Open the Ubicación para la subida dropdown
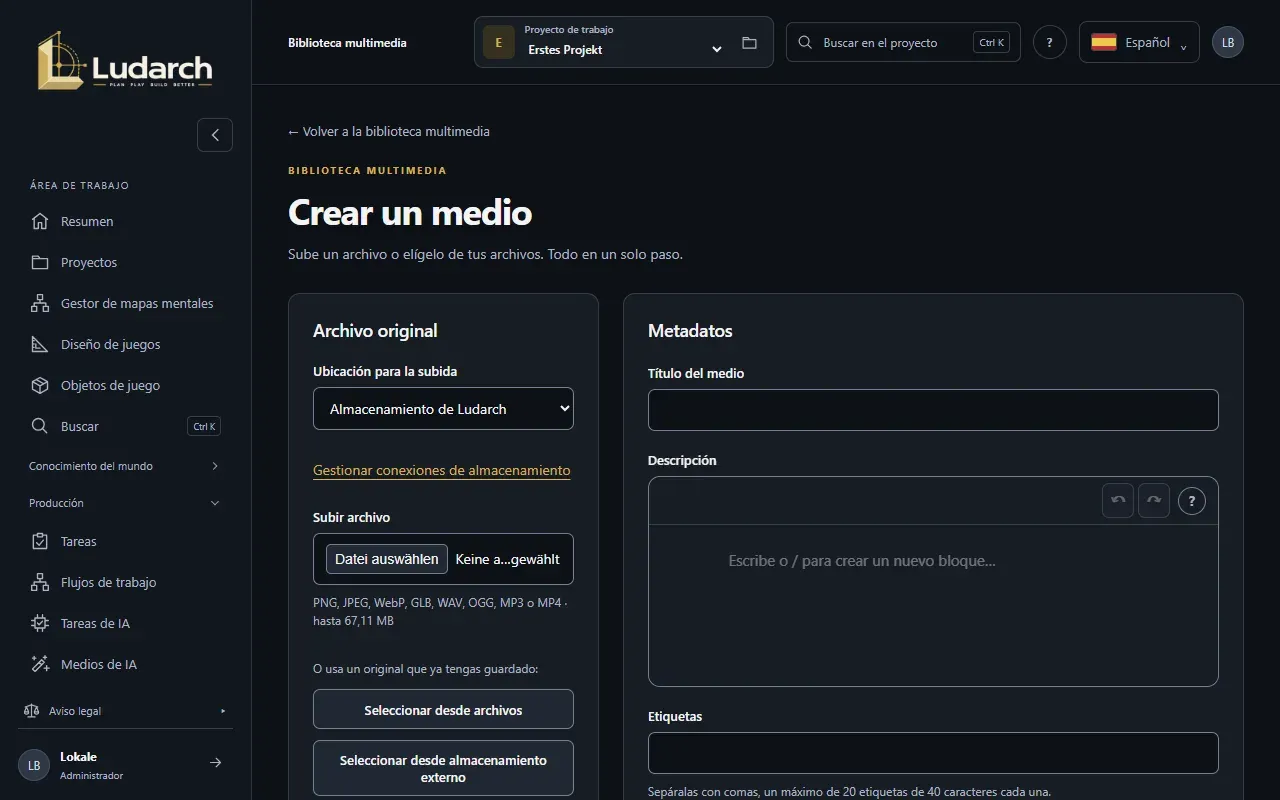Screen dimensions: 1280x800 coord(443,408)
